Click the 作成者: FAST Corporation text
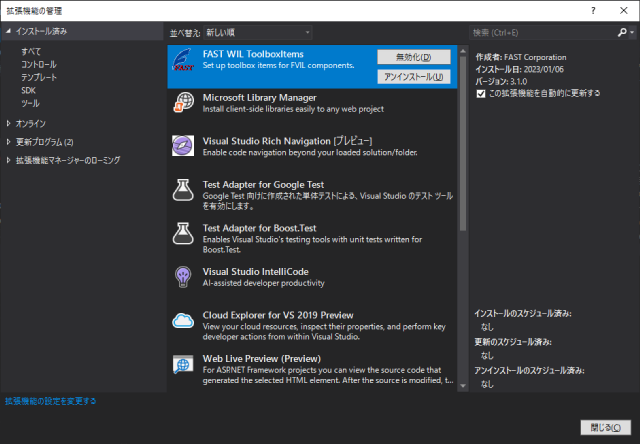 [521, 58]
